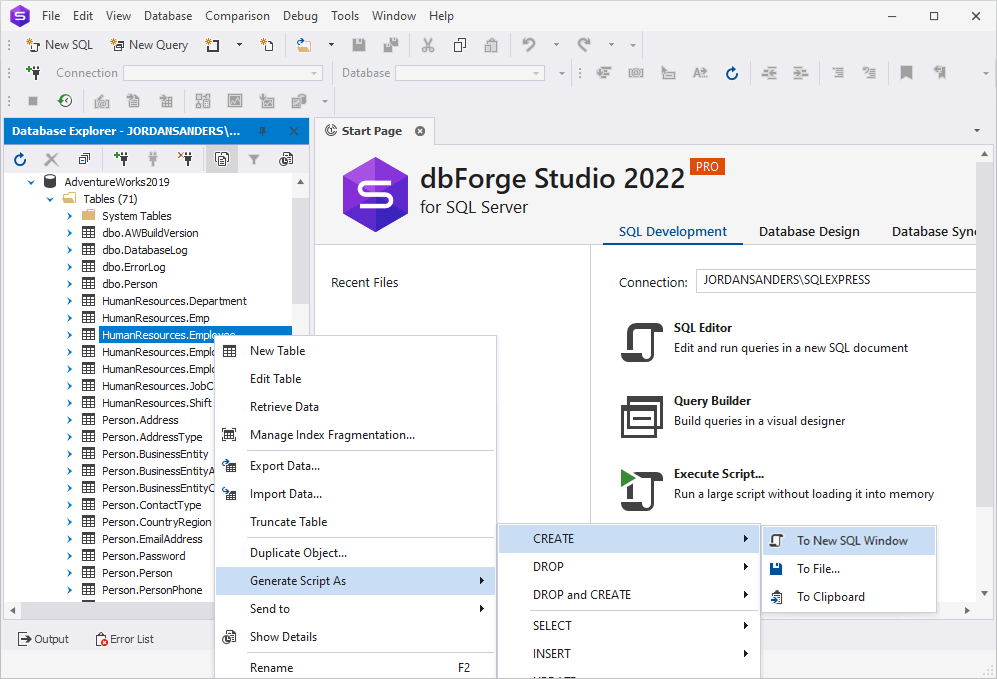Open the Output panel tab
This screenshot has height=679, width=997.
click(x=43, y=639)
